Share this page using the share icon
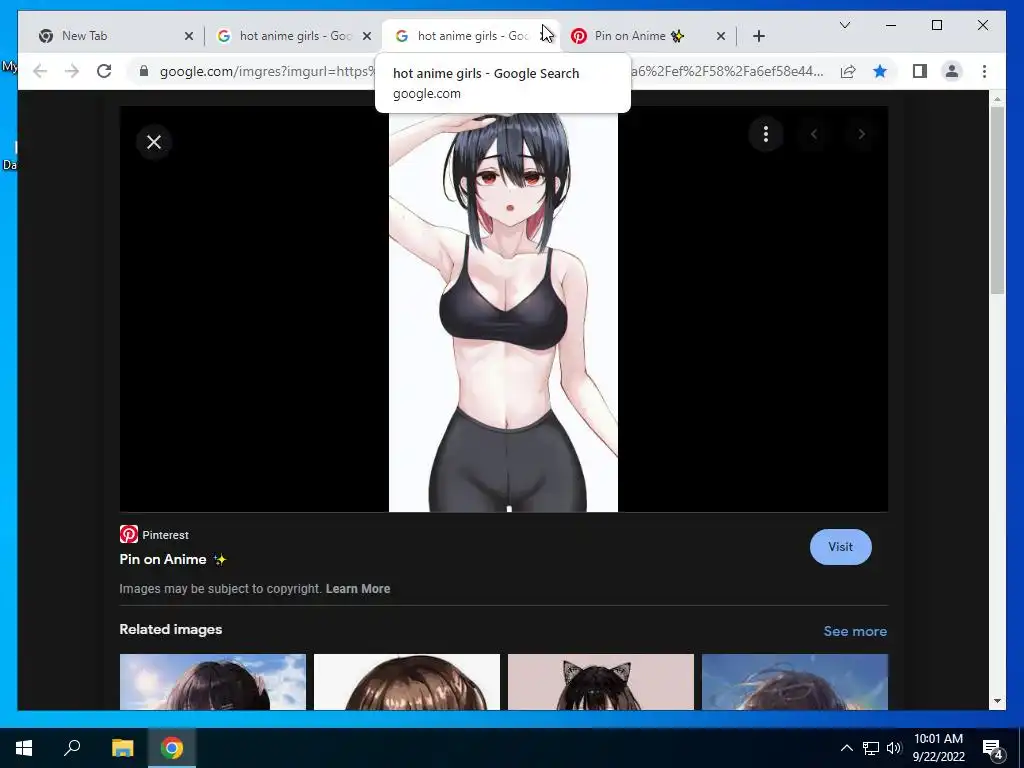The image size is (1024, 768). (848, 71)
